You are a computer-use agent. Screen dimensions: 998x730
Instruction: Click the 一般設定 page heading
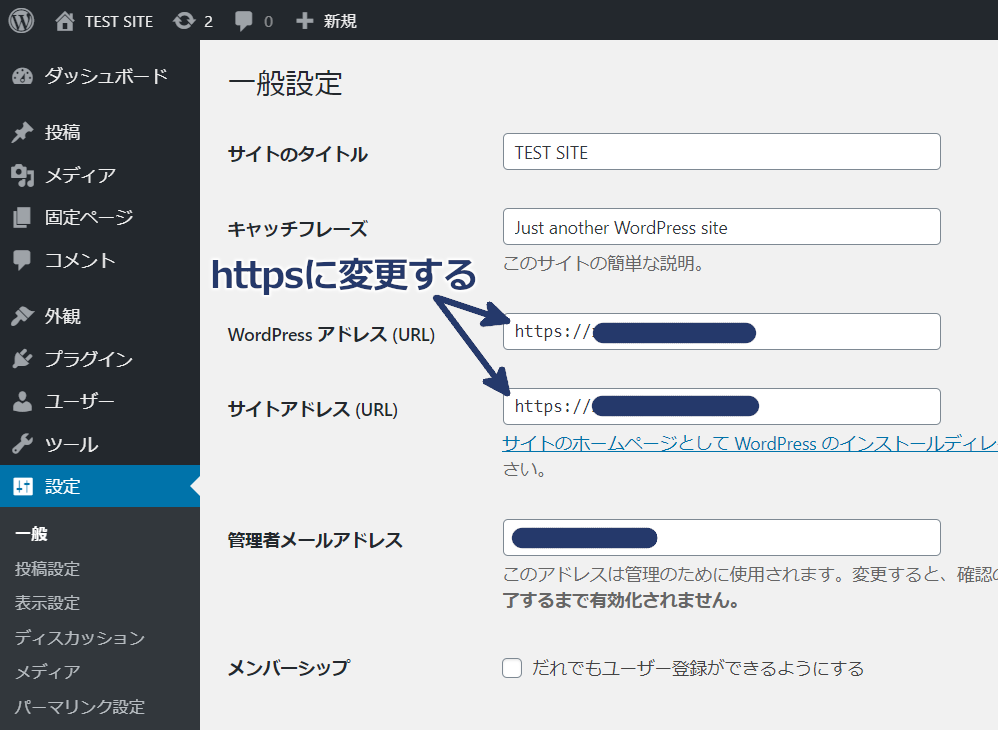point(285,83)
